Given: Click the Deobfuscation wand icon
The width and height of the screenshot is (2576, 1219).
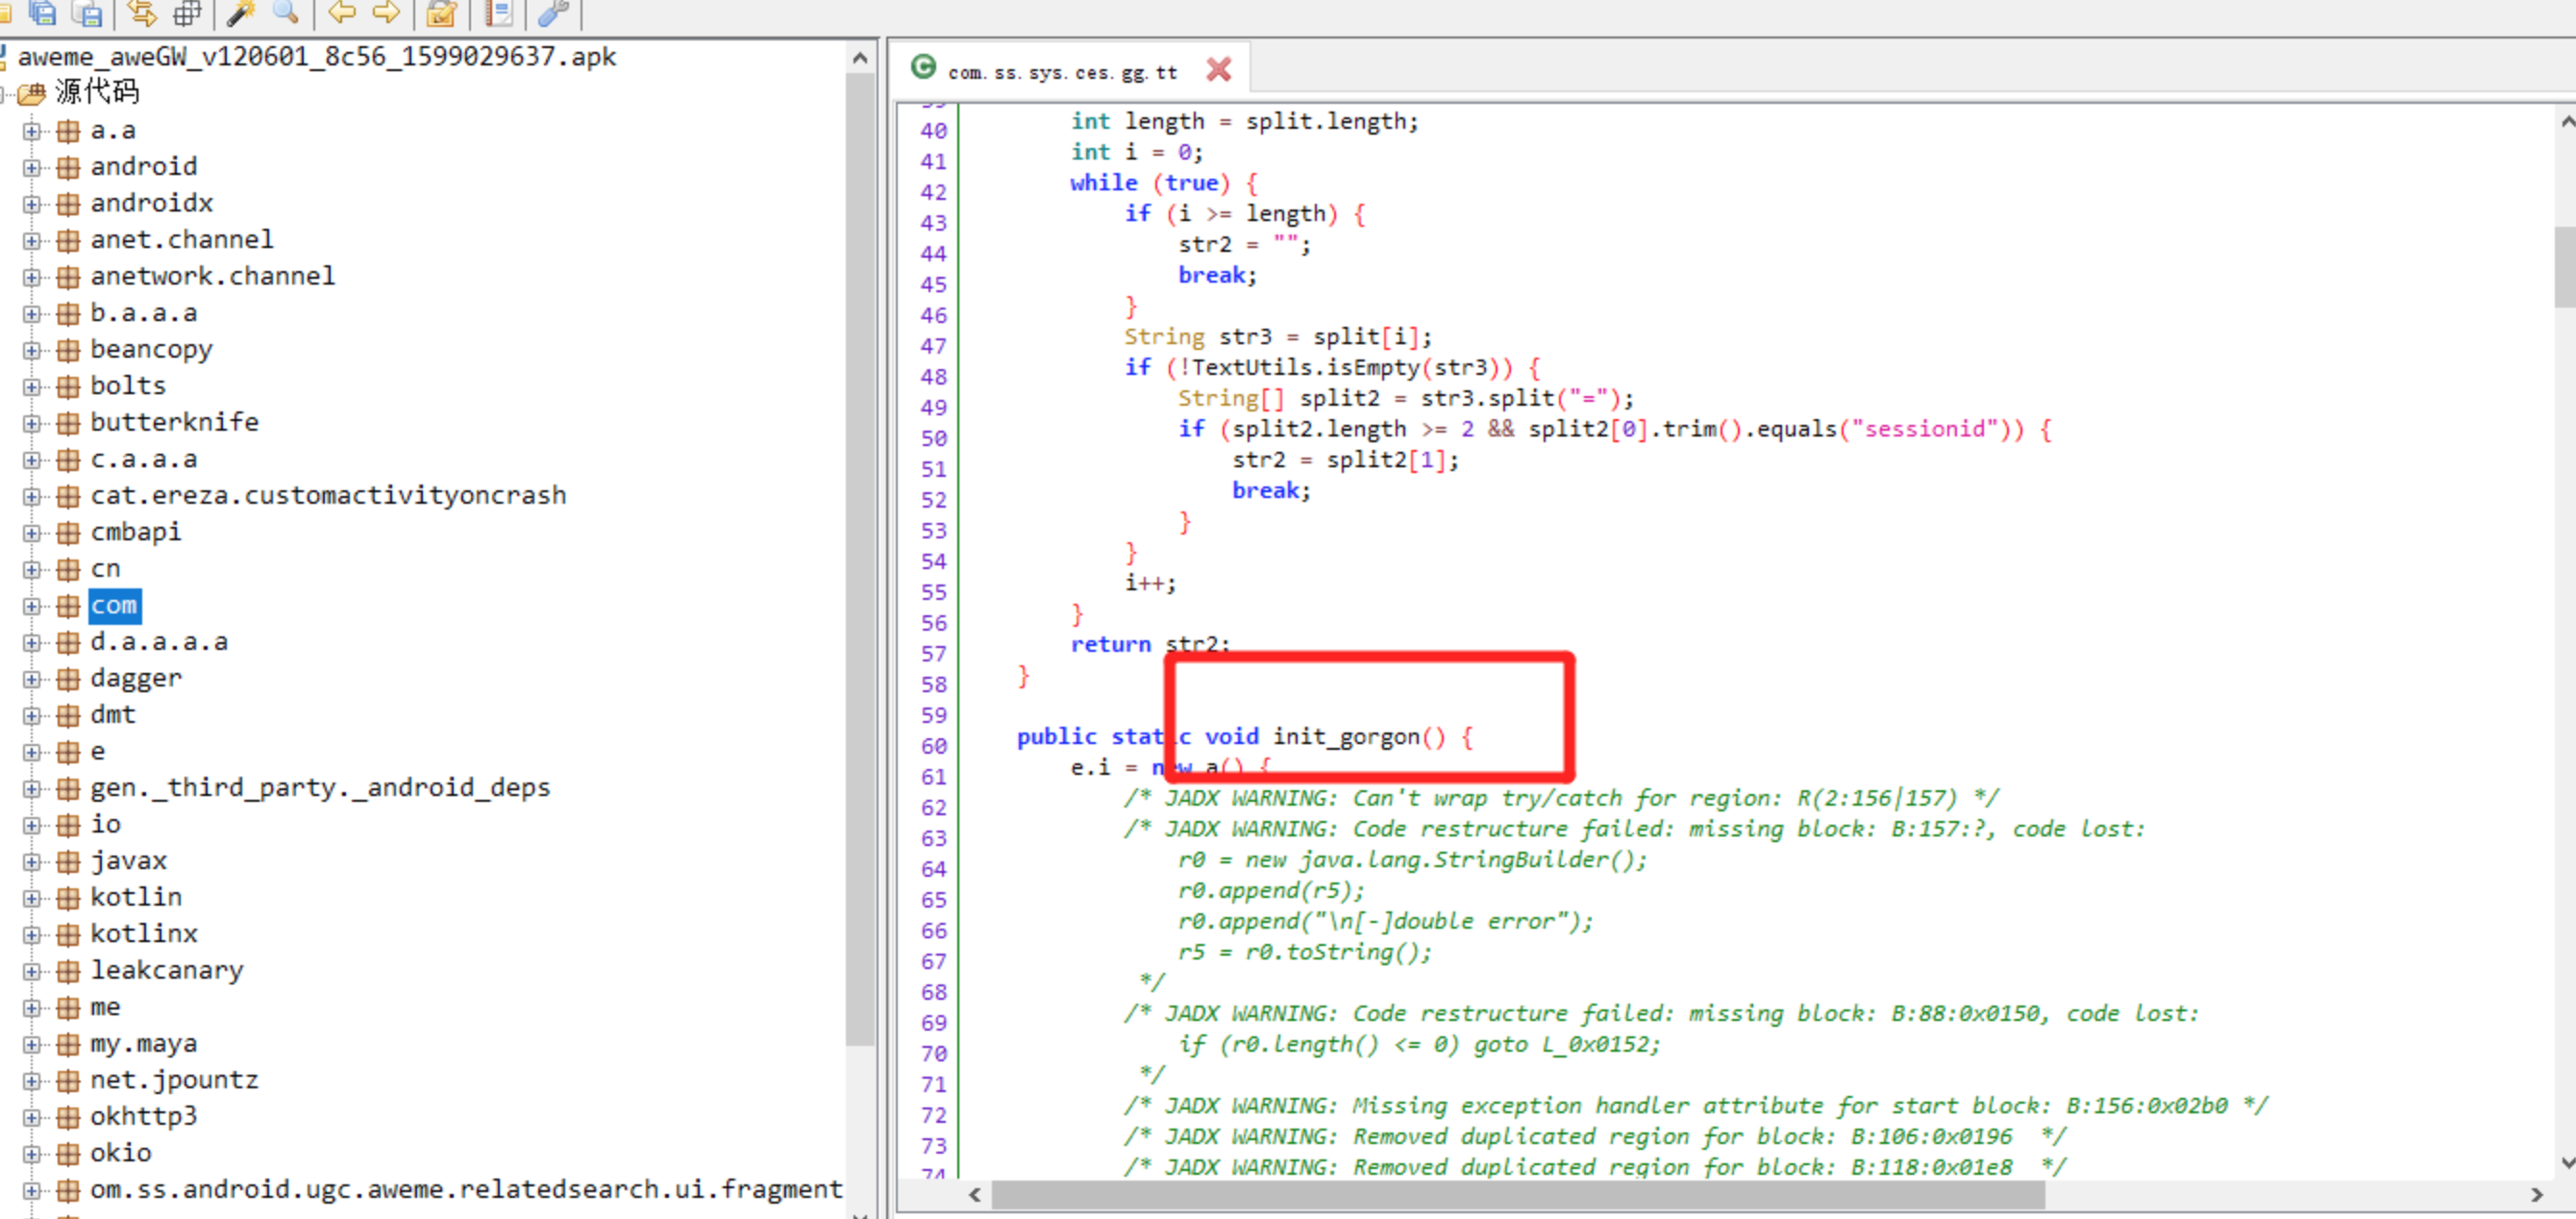Looking at the screenshot, I should (x=241, y=12).
